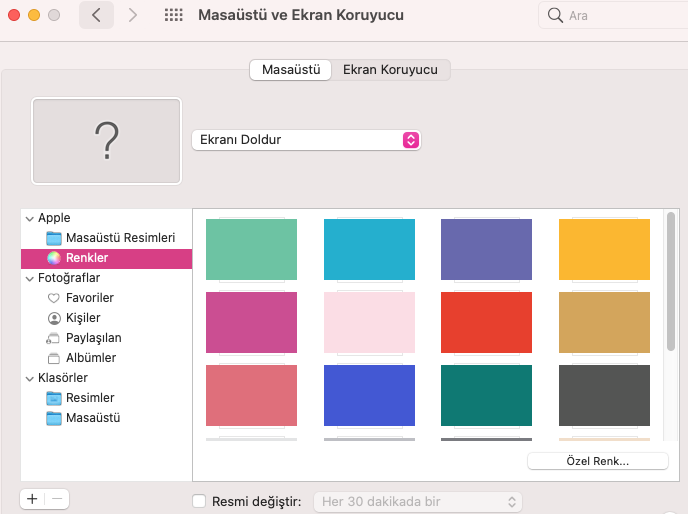688x514 pixels.
Task: Open Favoriler heart item in sidebar
Action: (89, 298)
